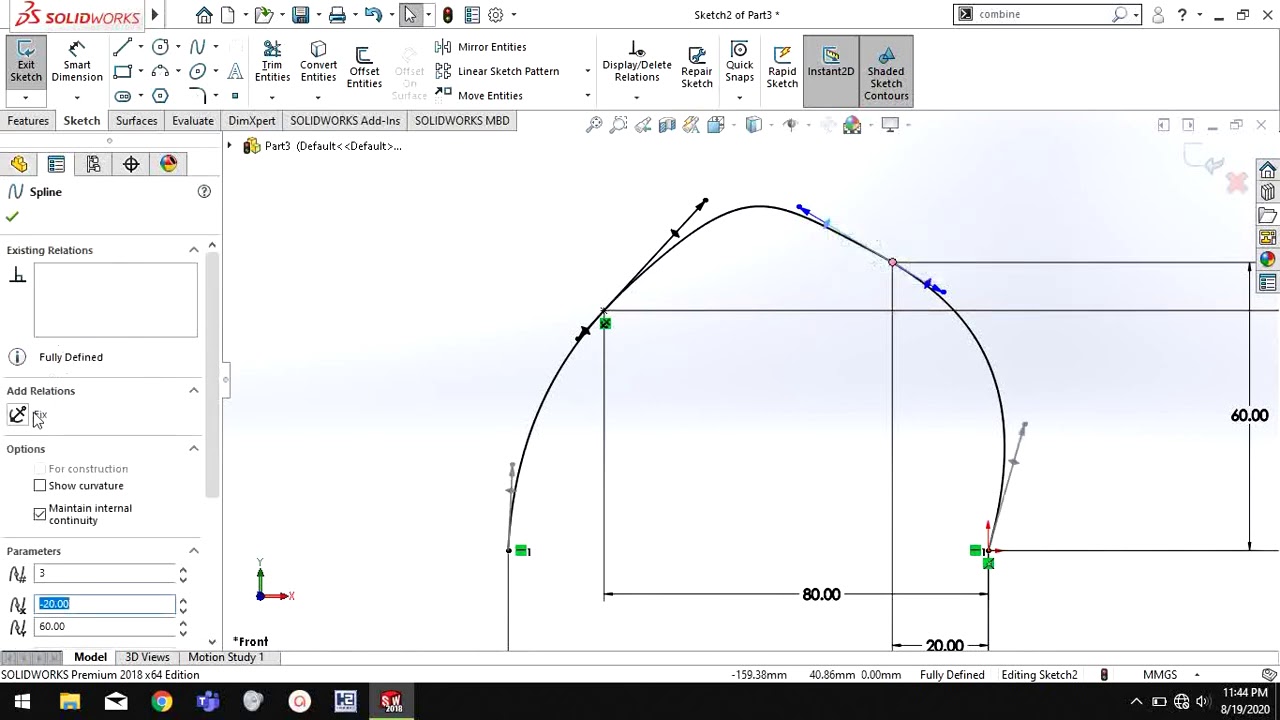Open the DisplayManager color tab
Image resolution: width=1280 pixels, height=720 pixels.
pos(168,164)
